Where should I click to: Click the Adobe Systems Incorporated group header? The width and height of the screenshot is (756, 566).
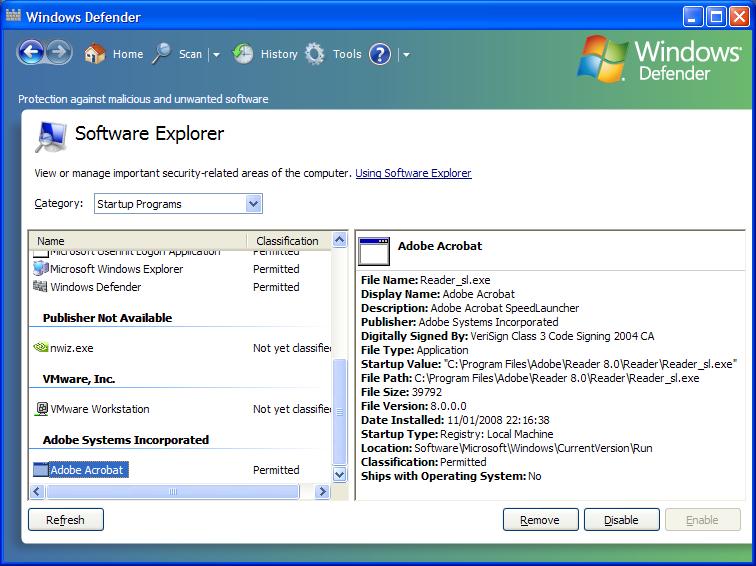(126, 440)
